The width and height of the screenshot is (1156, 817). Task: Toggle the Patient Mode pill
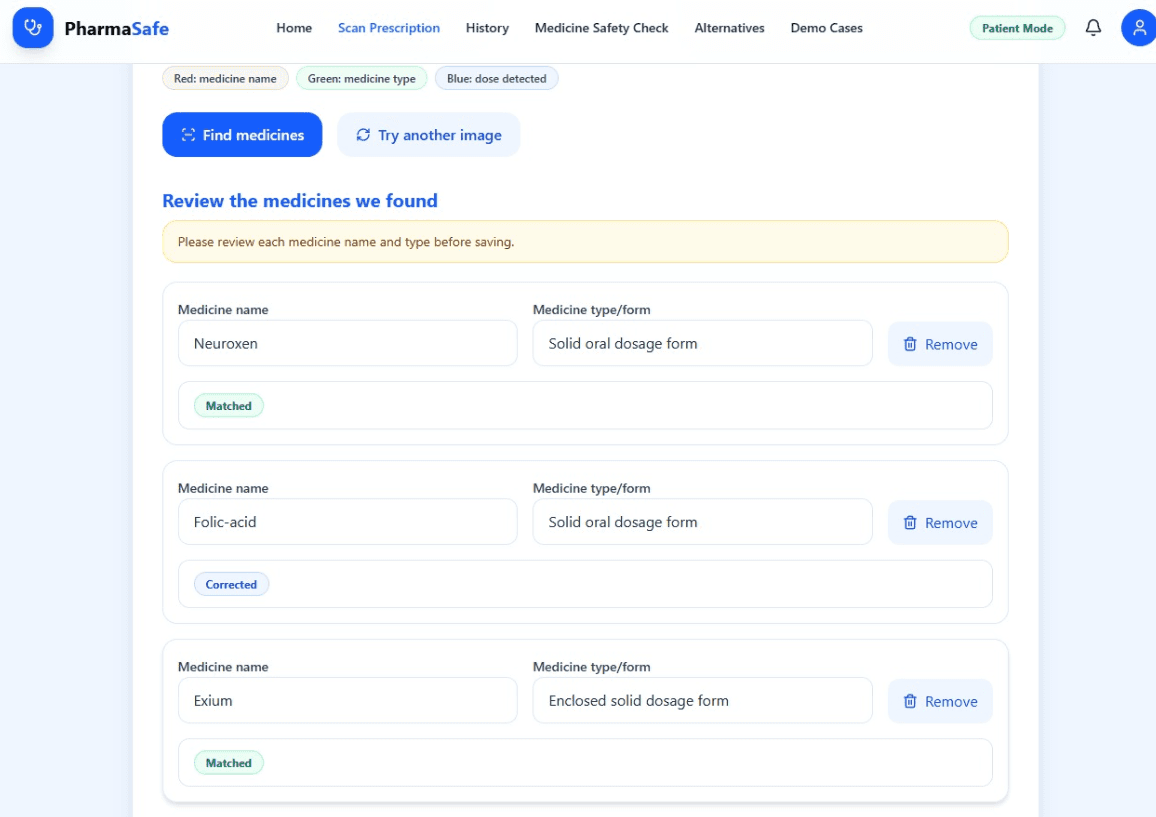[x=1017, y=28]
